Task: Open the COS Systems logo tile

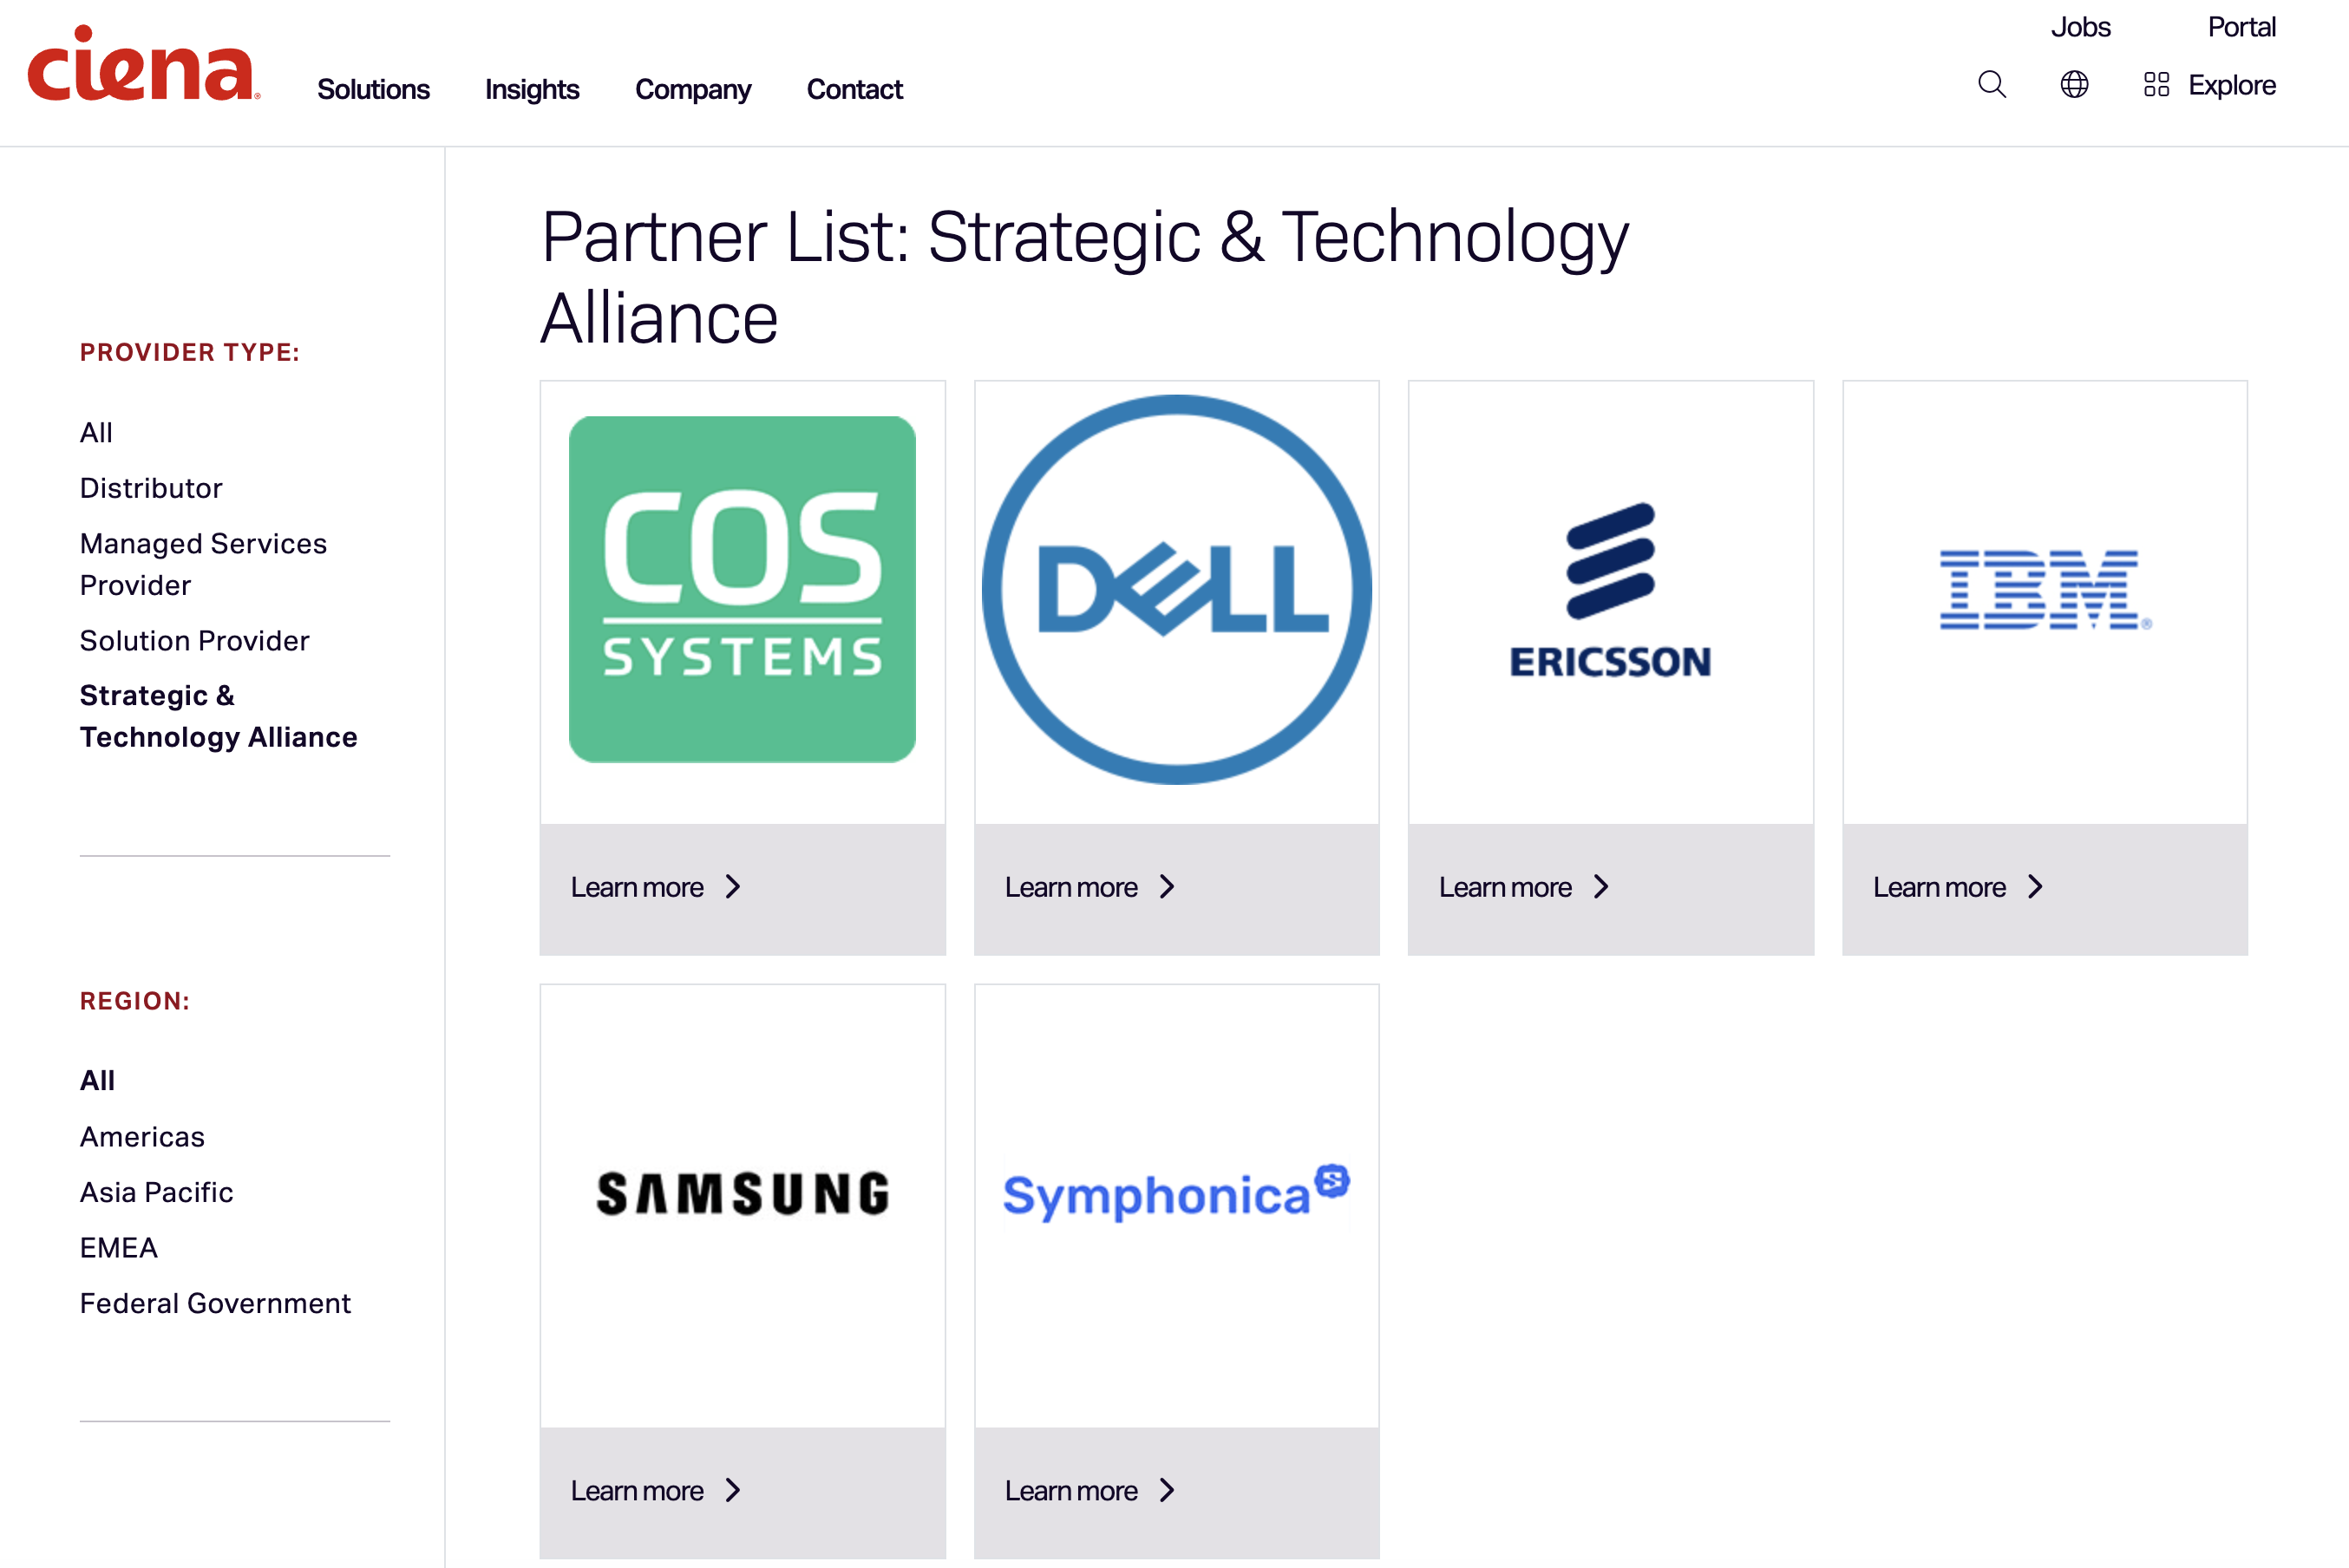Action: [742, 590]
